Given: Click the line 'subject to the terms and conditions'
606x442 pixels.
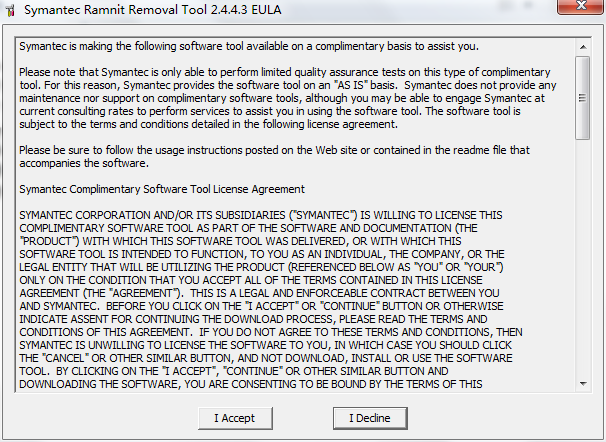Looking at the screenshot, I should click(208, 124).
